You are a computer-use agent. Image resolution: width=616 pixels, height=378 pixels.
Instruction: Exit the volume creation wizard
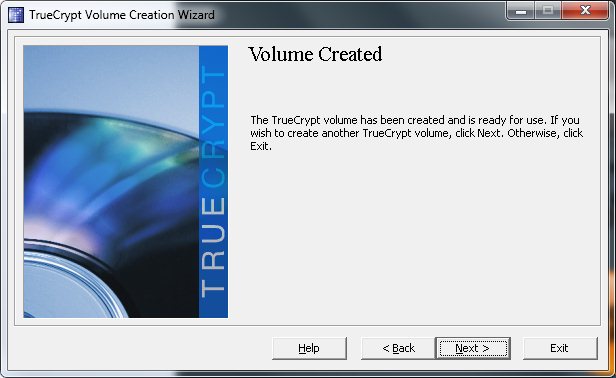point(560,348)
